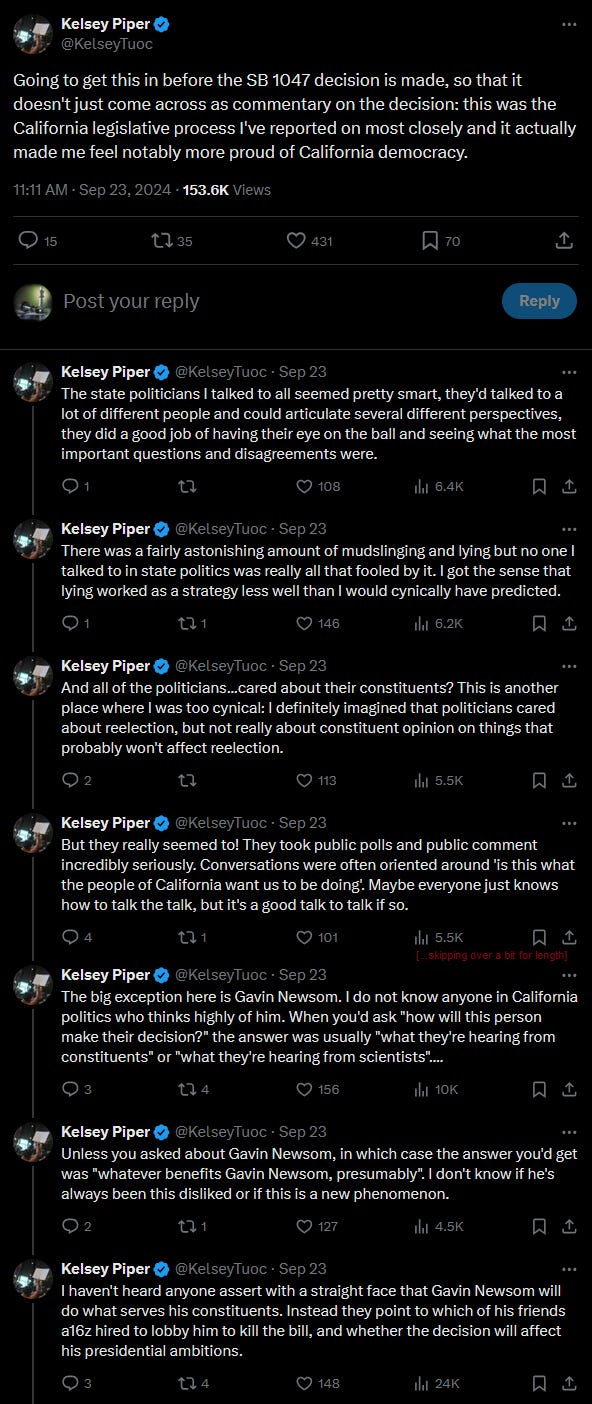This screenshot has height=1404, width=592.
Task: Repost the main SB 1047 tweet
Action: click(159, 240)
